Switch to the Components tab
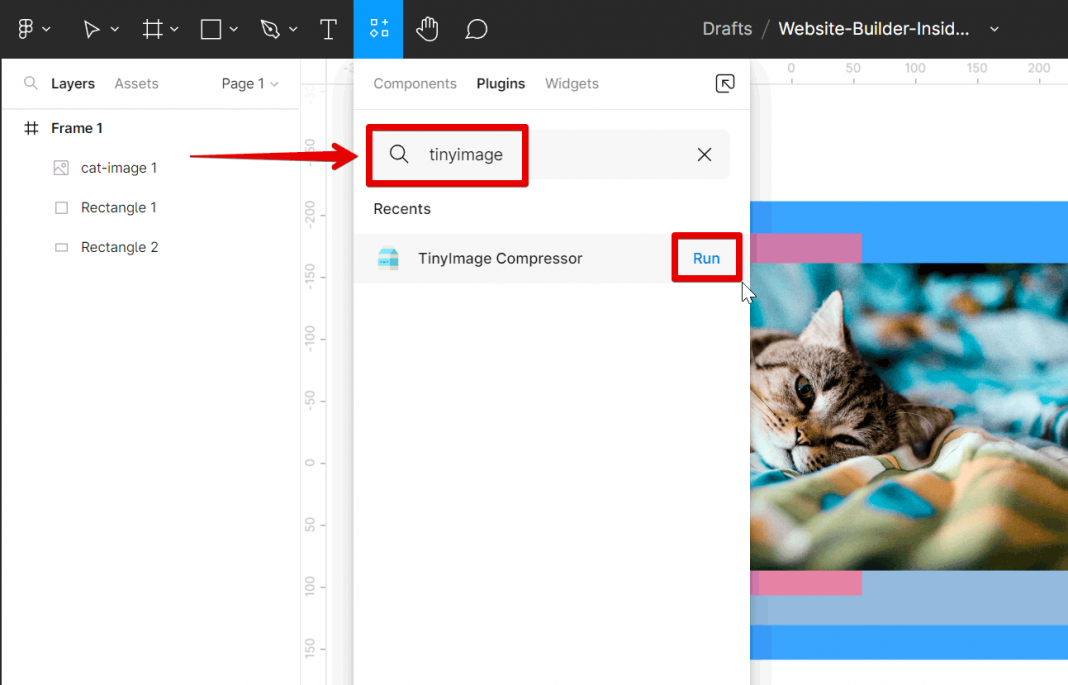 coord(415,84)
